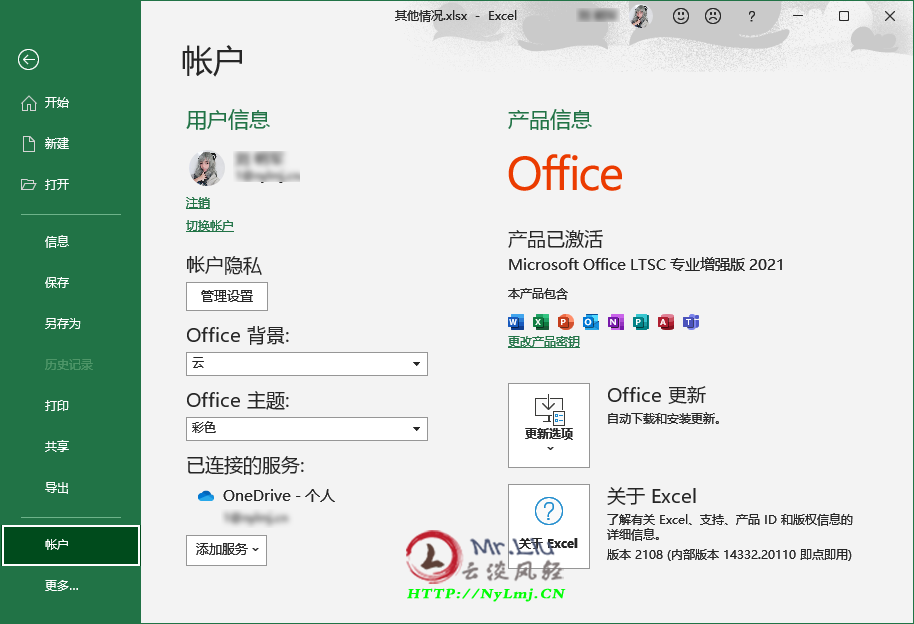This screenshot has width=914, height=624.
Task: Click the 'Microsoft Office LTSC 专业增强版 2021' text
Action: coord(646,265)
